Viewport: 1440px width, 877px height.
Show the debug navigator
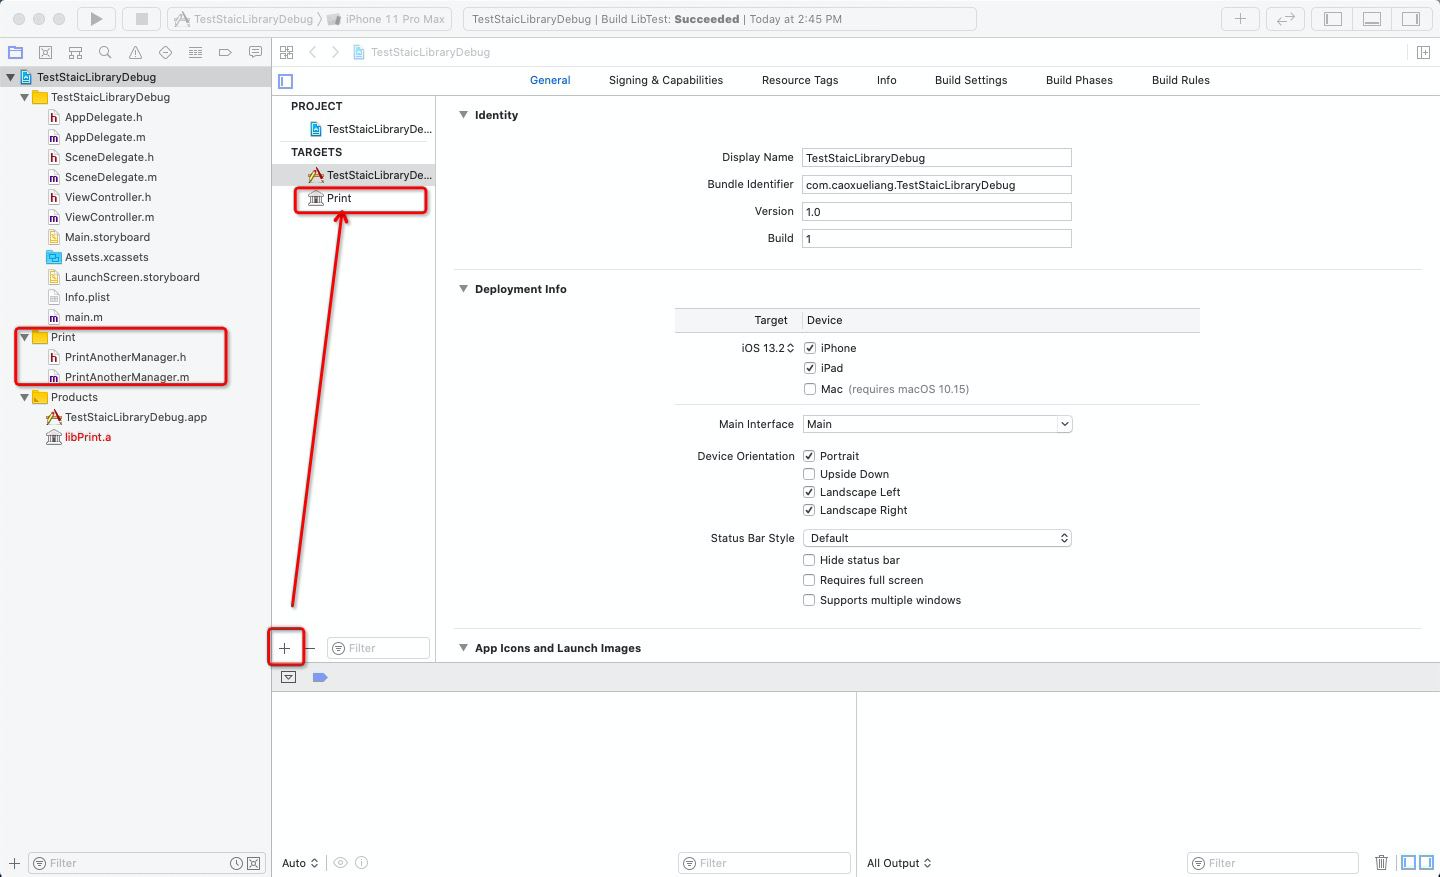click(195, 52)
